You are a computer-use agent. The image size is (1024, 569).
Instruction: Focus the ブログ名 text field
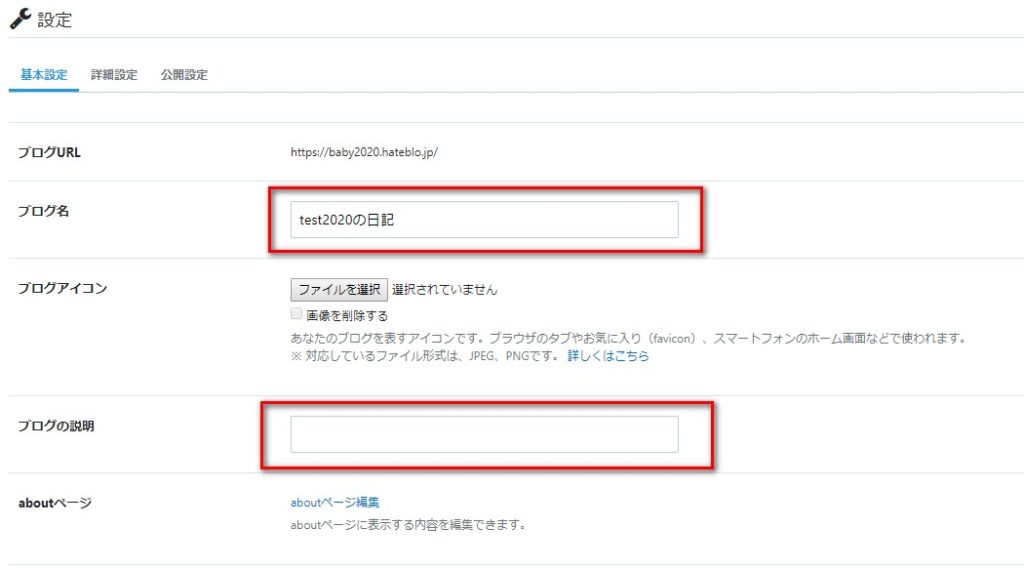[x=484, y=219]
